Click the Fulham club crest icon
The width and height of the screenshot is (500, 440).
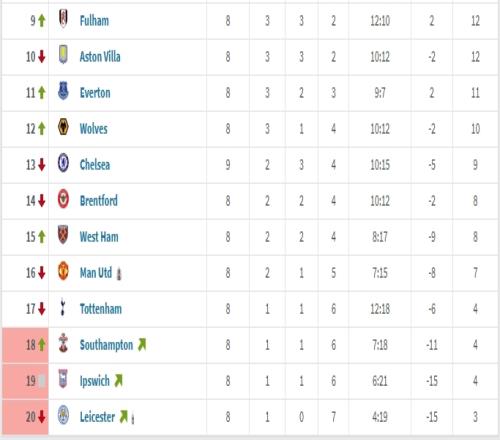pyautogui.click(x=63, y=18)
